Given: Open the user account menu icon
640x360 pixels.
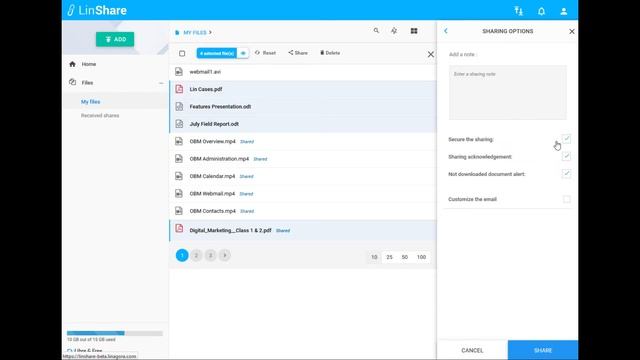Looking at the screenshot, I should tap(564, 11).
